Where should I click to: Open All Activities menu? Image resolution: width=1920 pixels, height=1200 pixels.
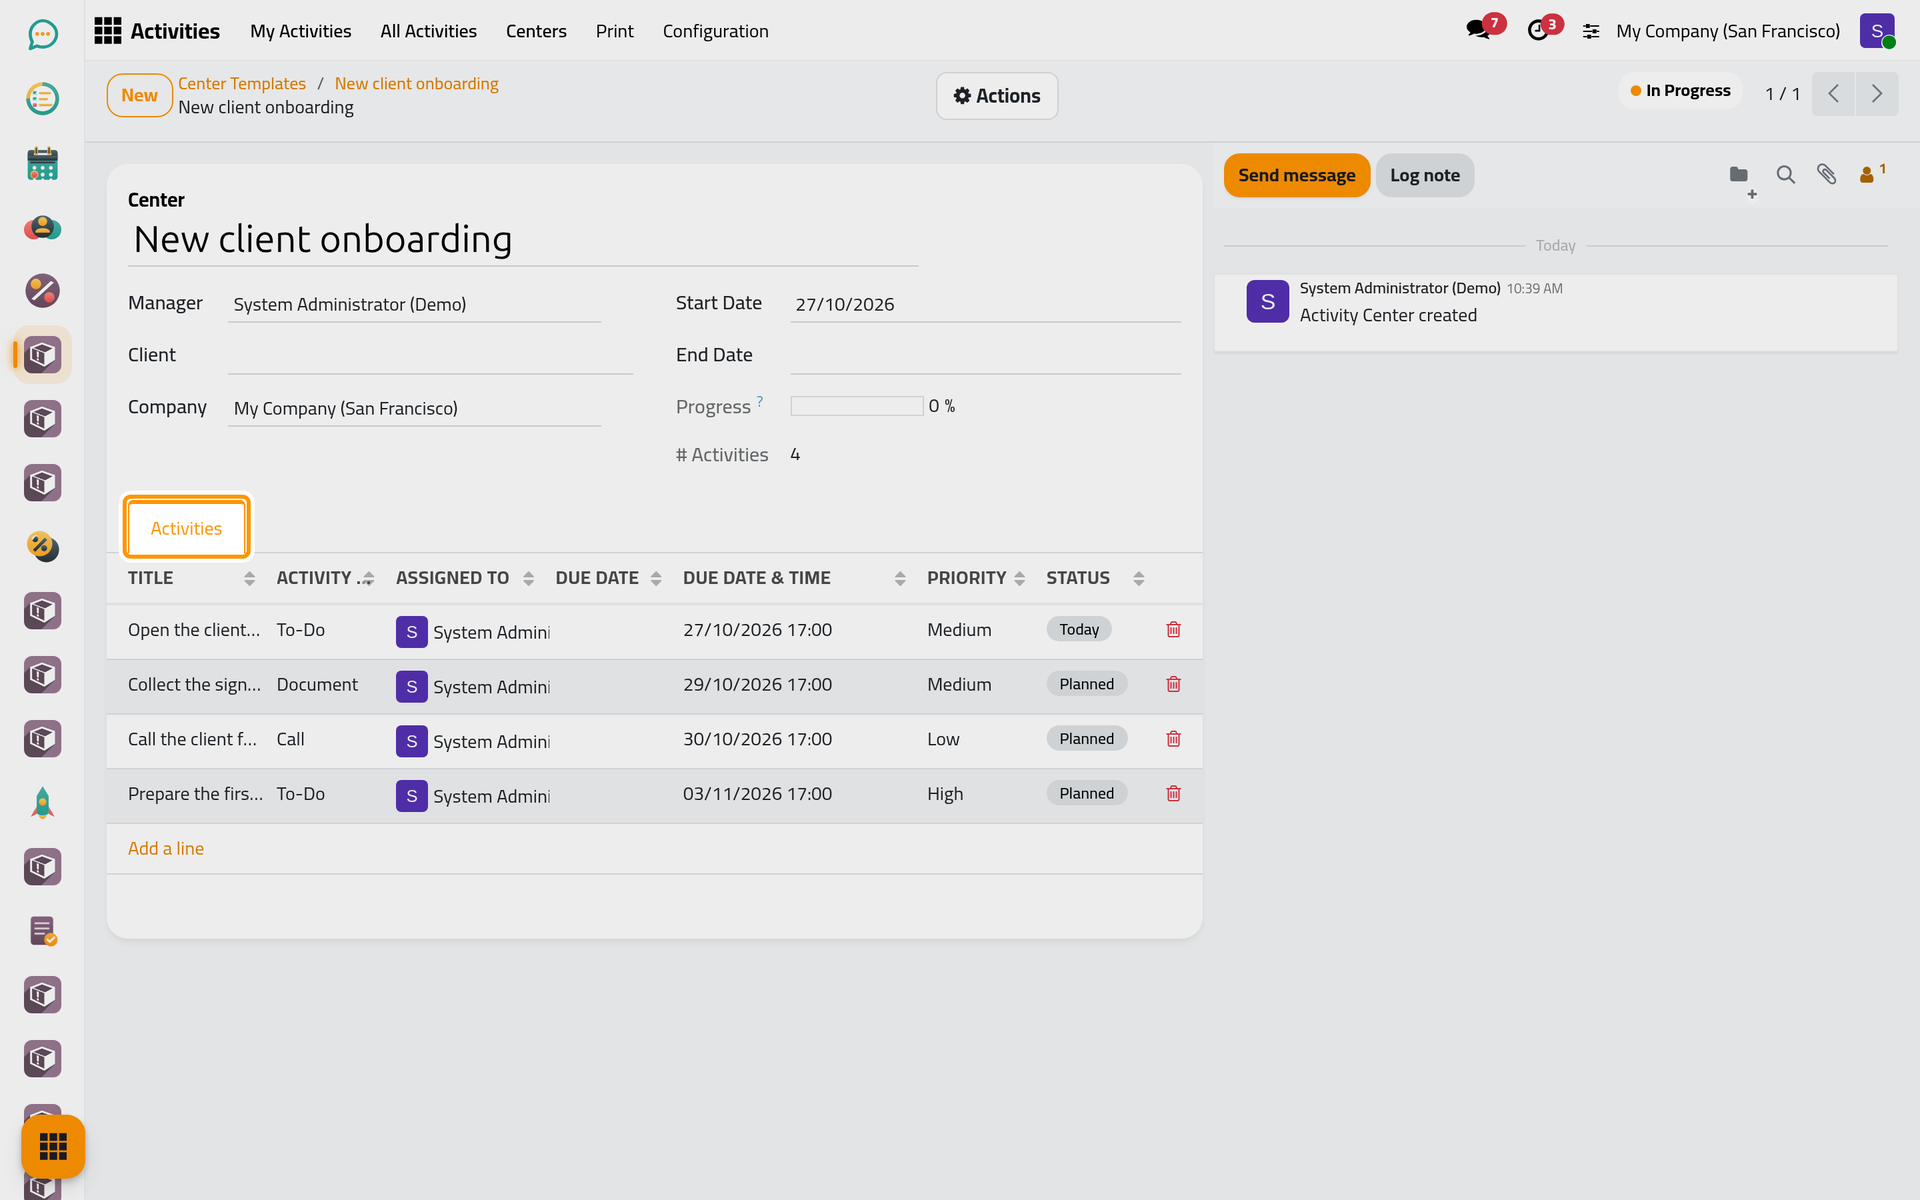point(428,31)
